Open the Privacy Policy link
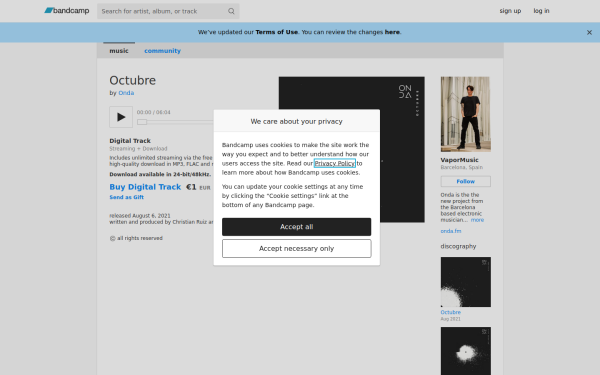The width and height of the screenshot is (600, 375). [x=335, y=163]
